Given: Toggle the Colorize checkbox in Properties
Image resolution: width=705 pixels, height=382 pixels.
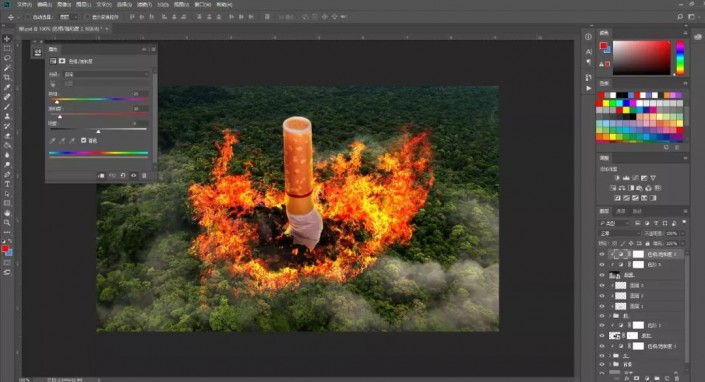Looking at the screenshot, I should coord(84,141).
